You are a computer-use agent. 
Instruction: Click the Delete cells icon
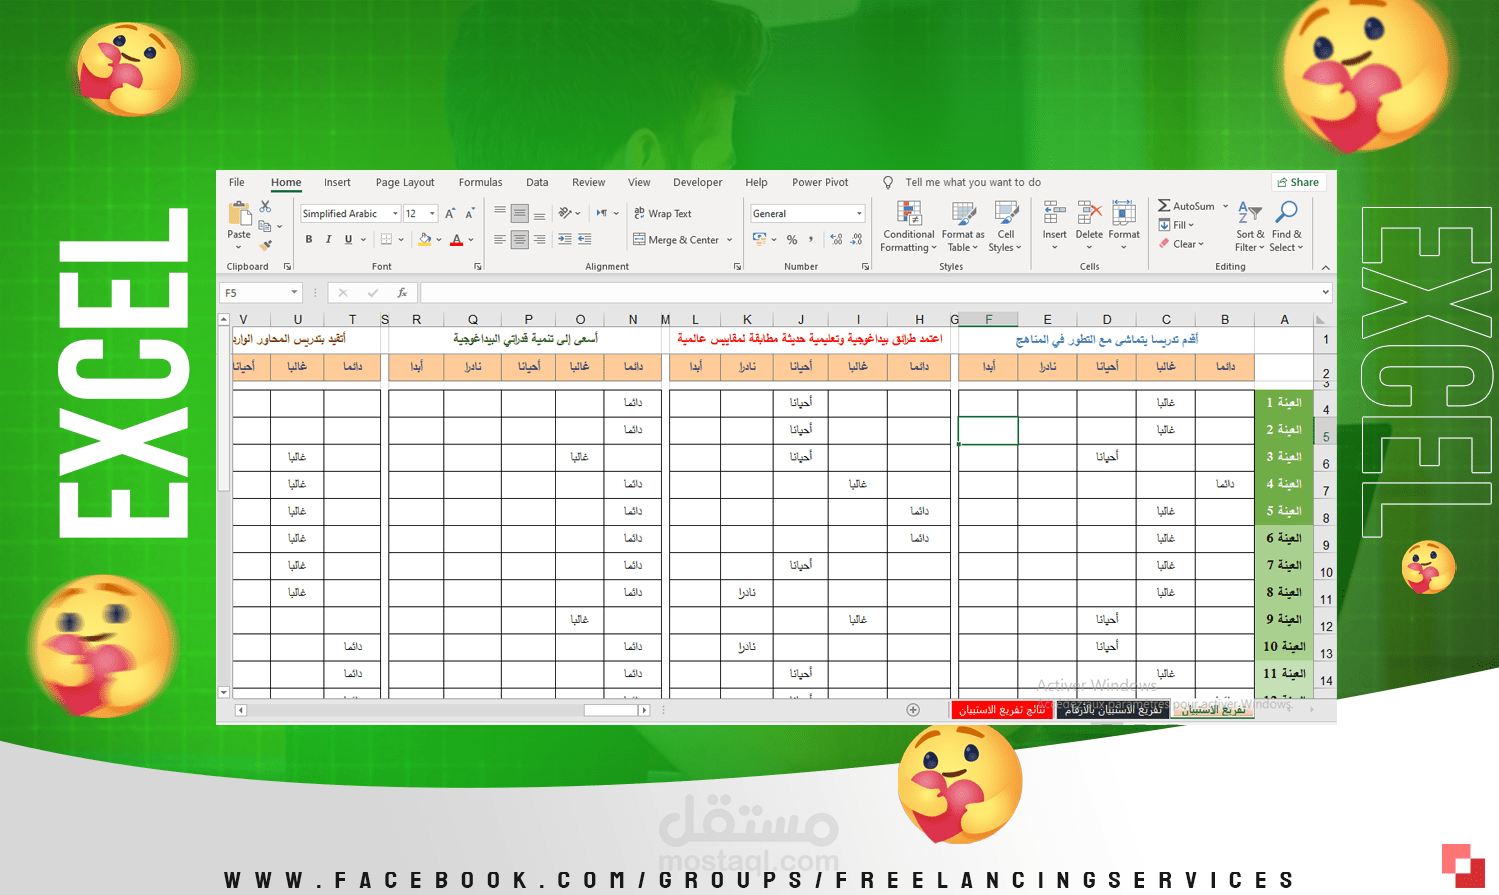point(1089,213)
